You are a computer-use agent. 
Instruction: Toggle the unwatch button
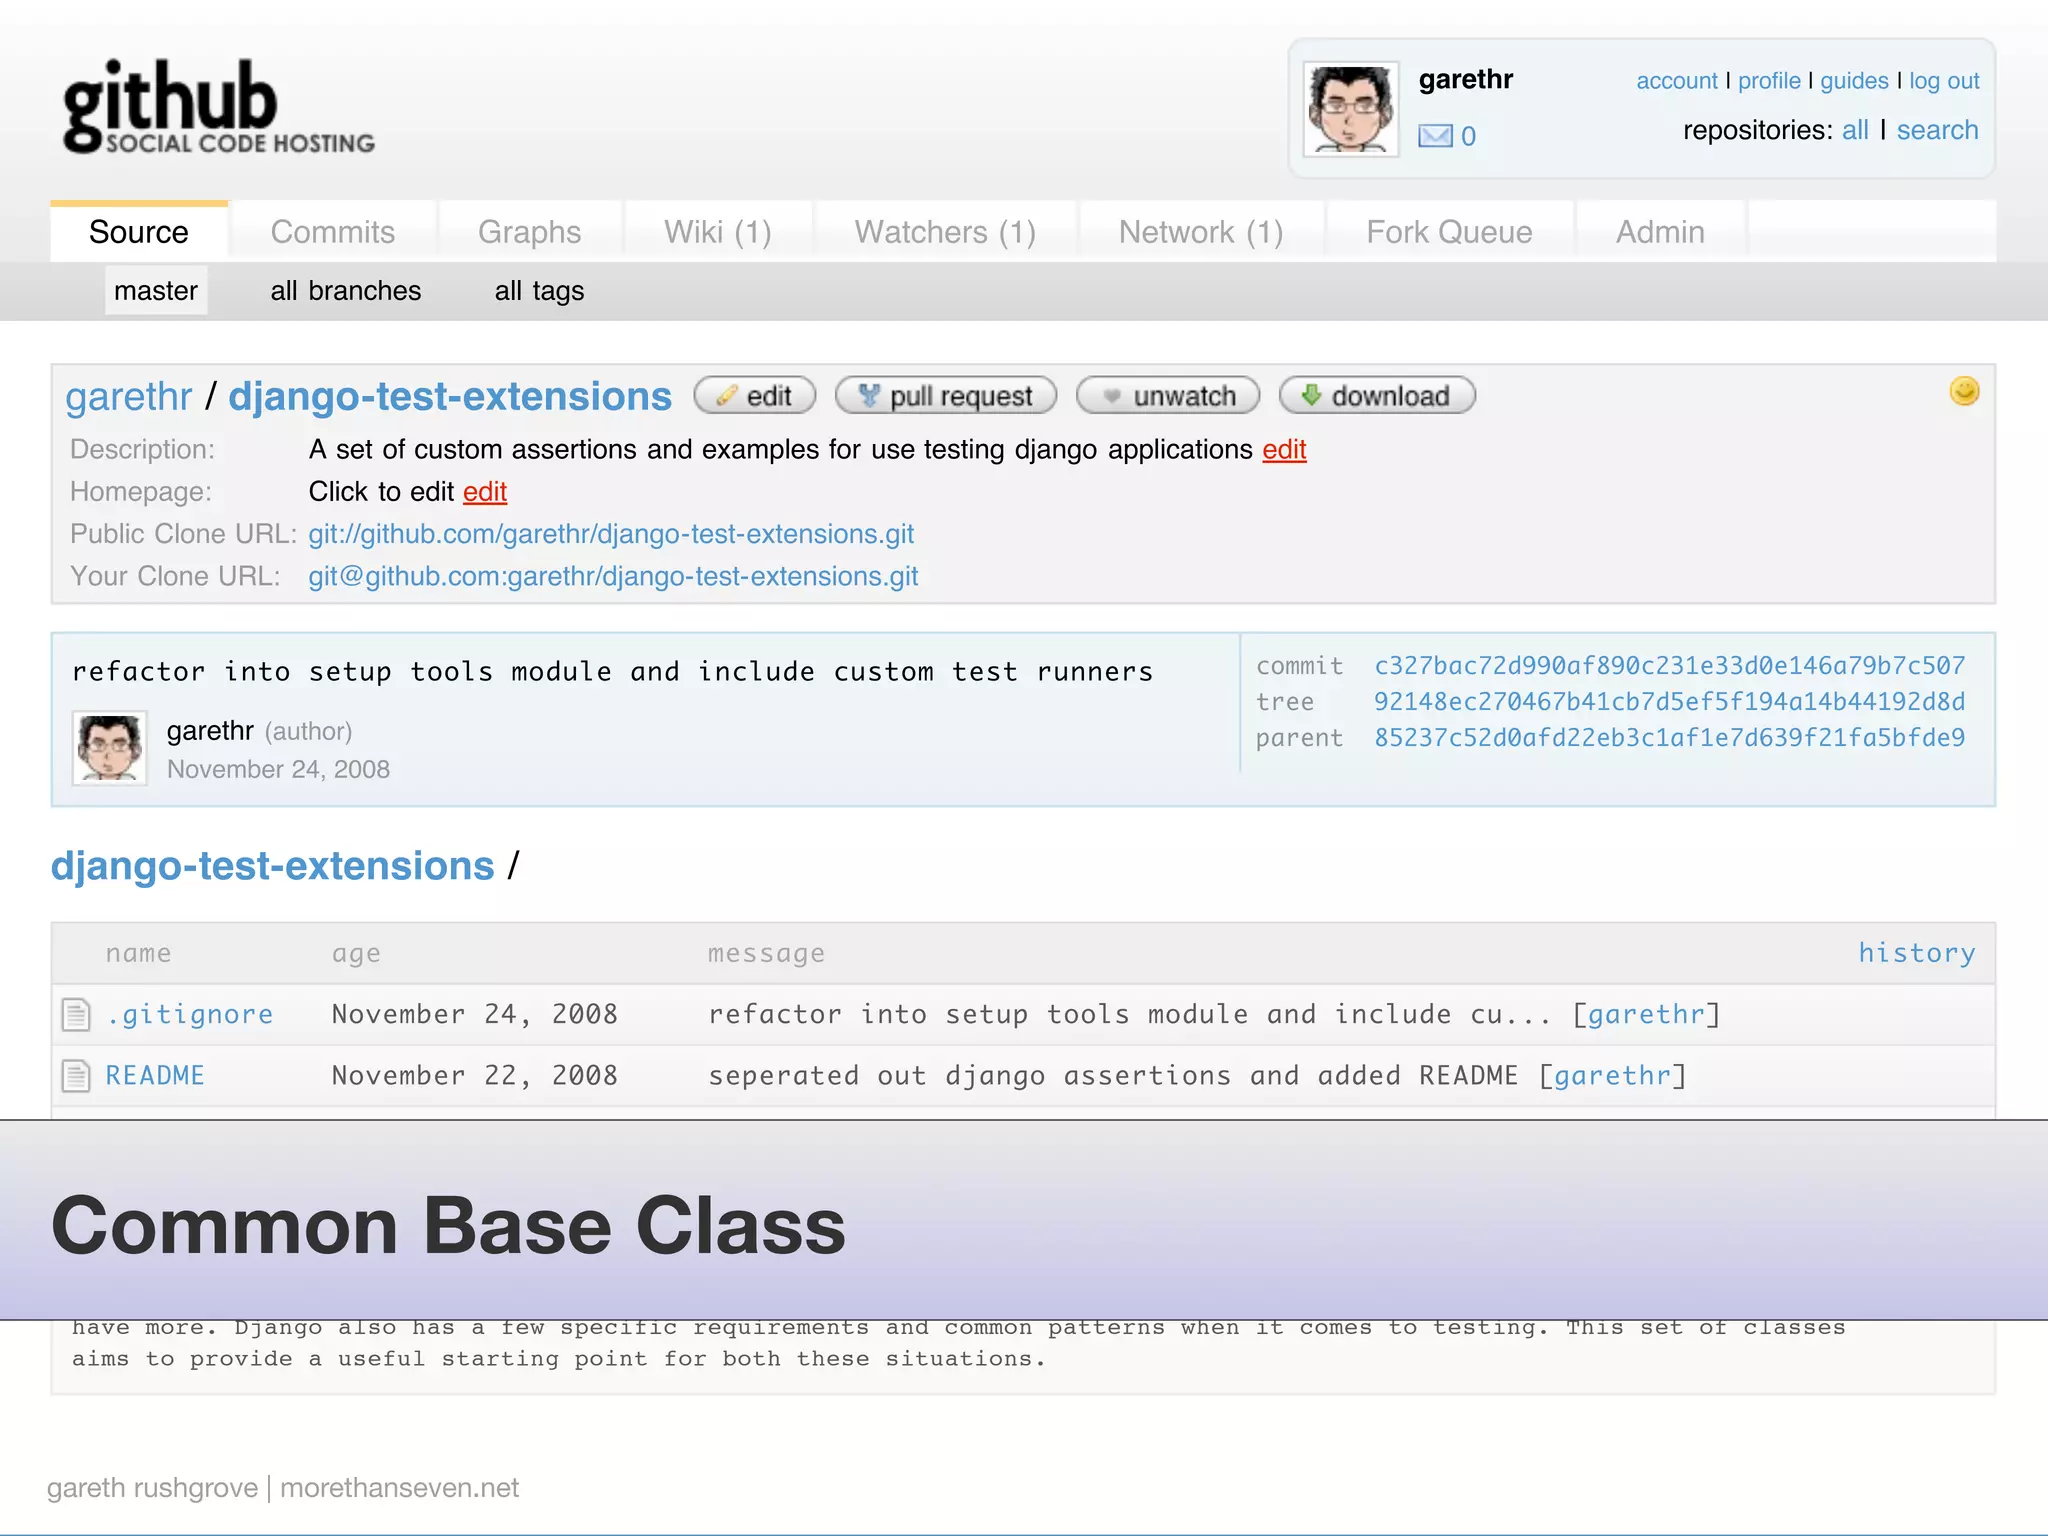pos(1167,396)
